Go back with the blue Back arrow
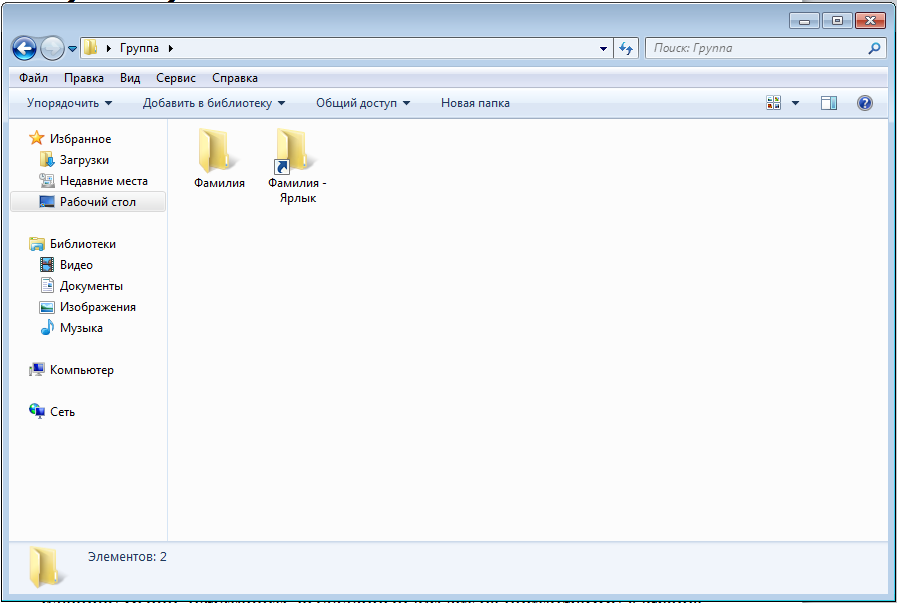 [x=24, y=49]
